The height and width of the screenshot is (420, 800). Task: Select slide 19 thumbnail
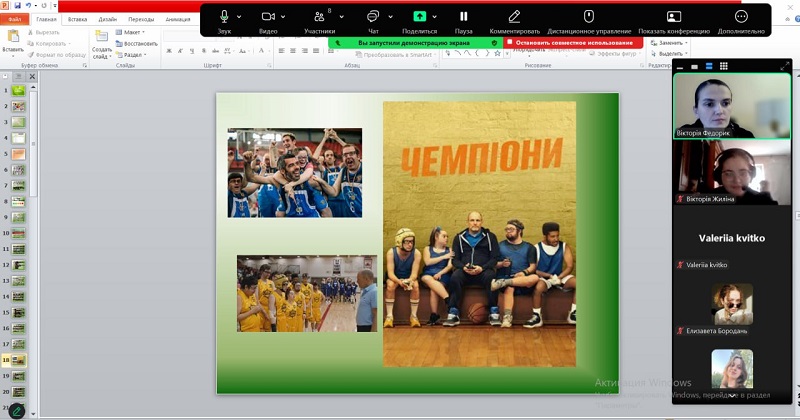point(18,376)
